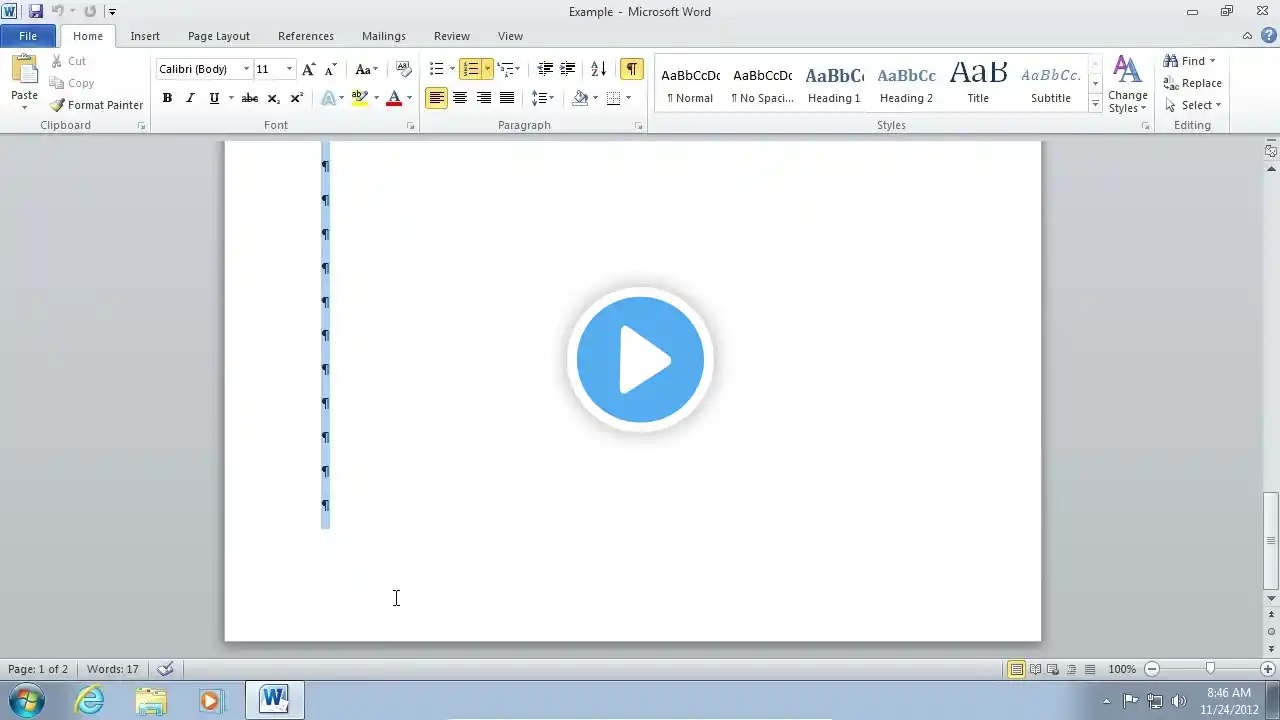The height and width of the screenshot is (720, 1280).
Task: Click the zoom slider handle
Action: click(x=1210, y=669)
